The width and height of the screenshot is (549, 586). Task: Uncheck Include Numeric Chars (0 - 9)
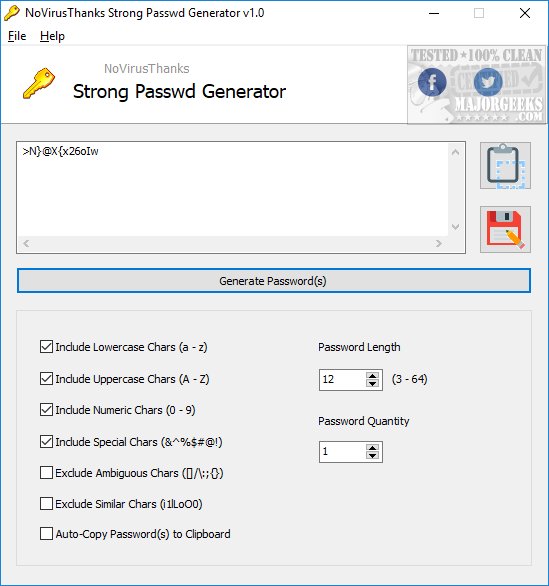[x=46, y=410]
